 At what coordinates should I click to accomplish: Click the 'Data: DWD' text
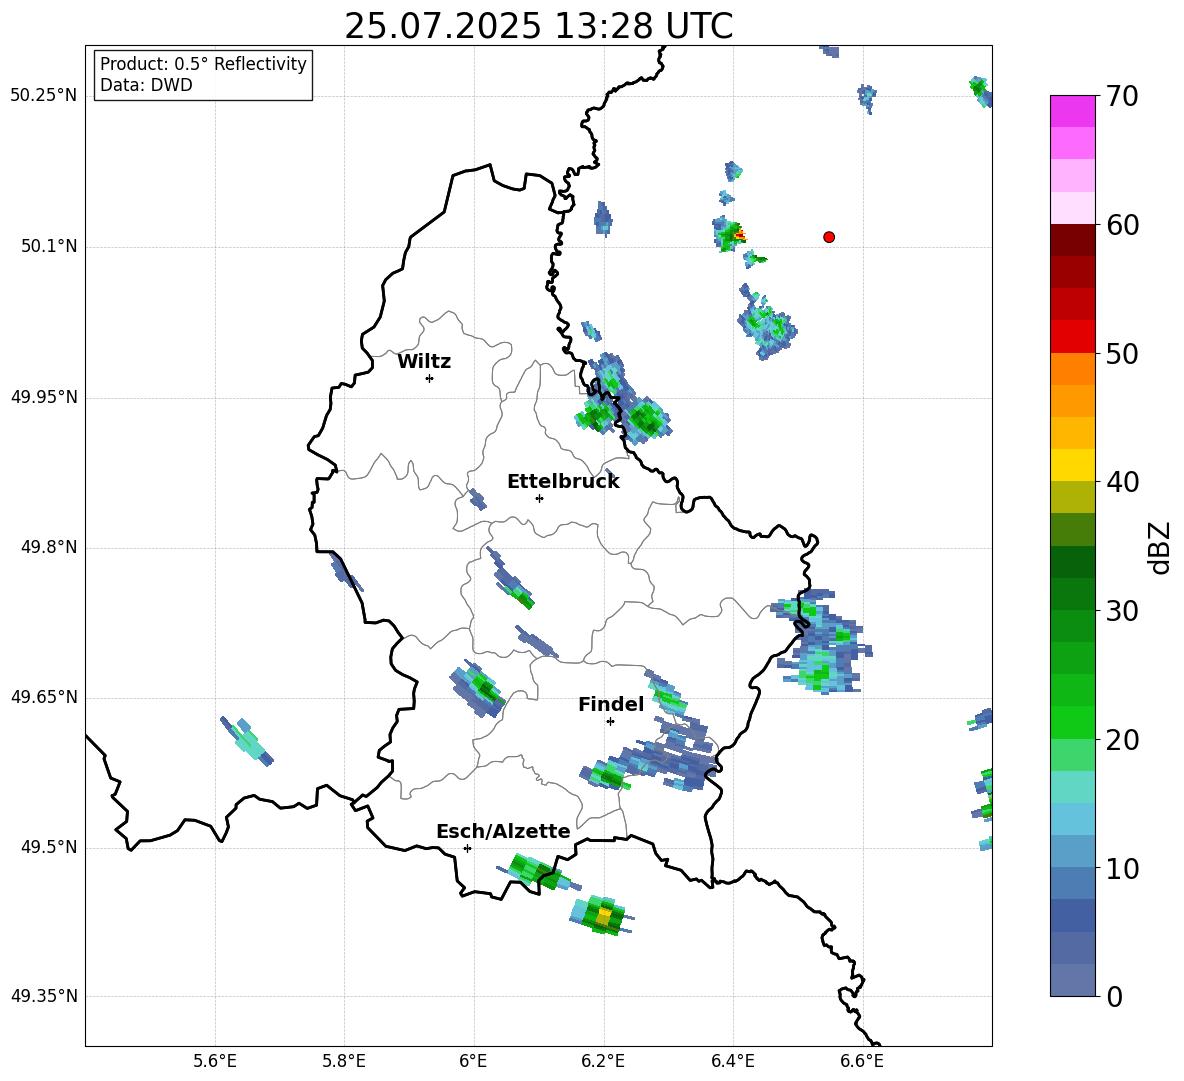pos(146,85)
